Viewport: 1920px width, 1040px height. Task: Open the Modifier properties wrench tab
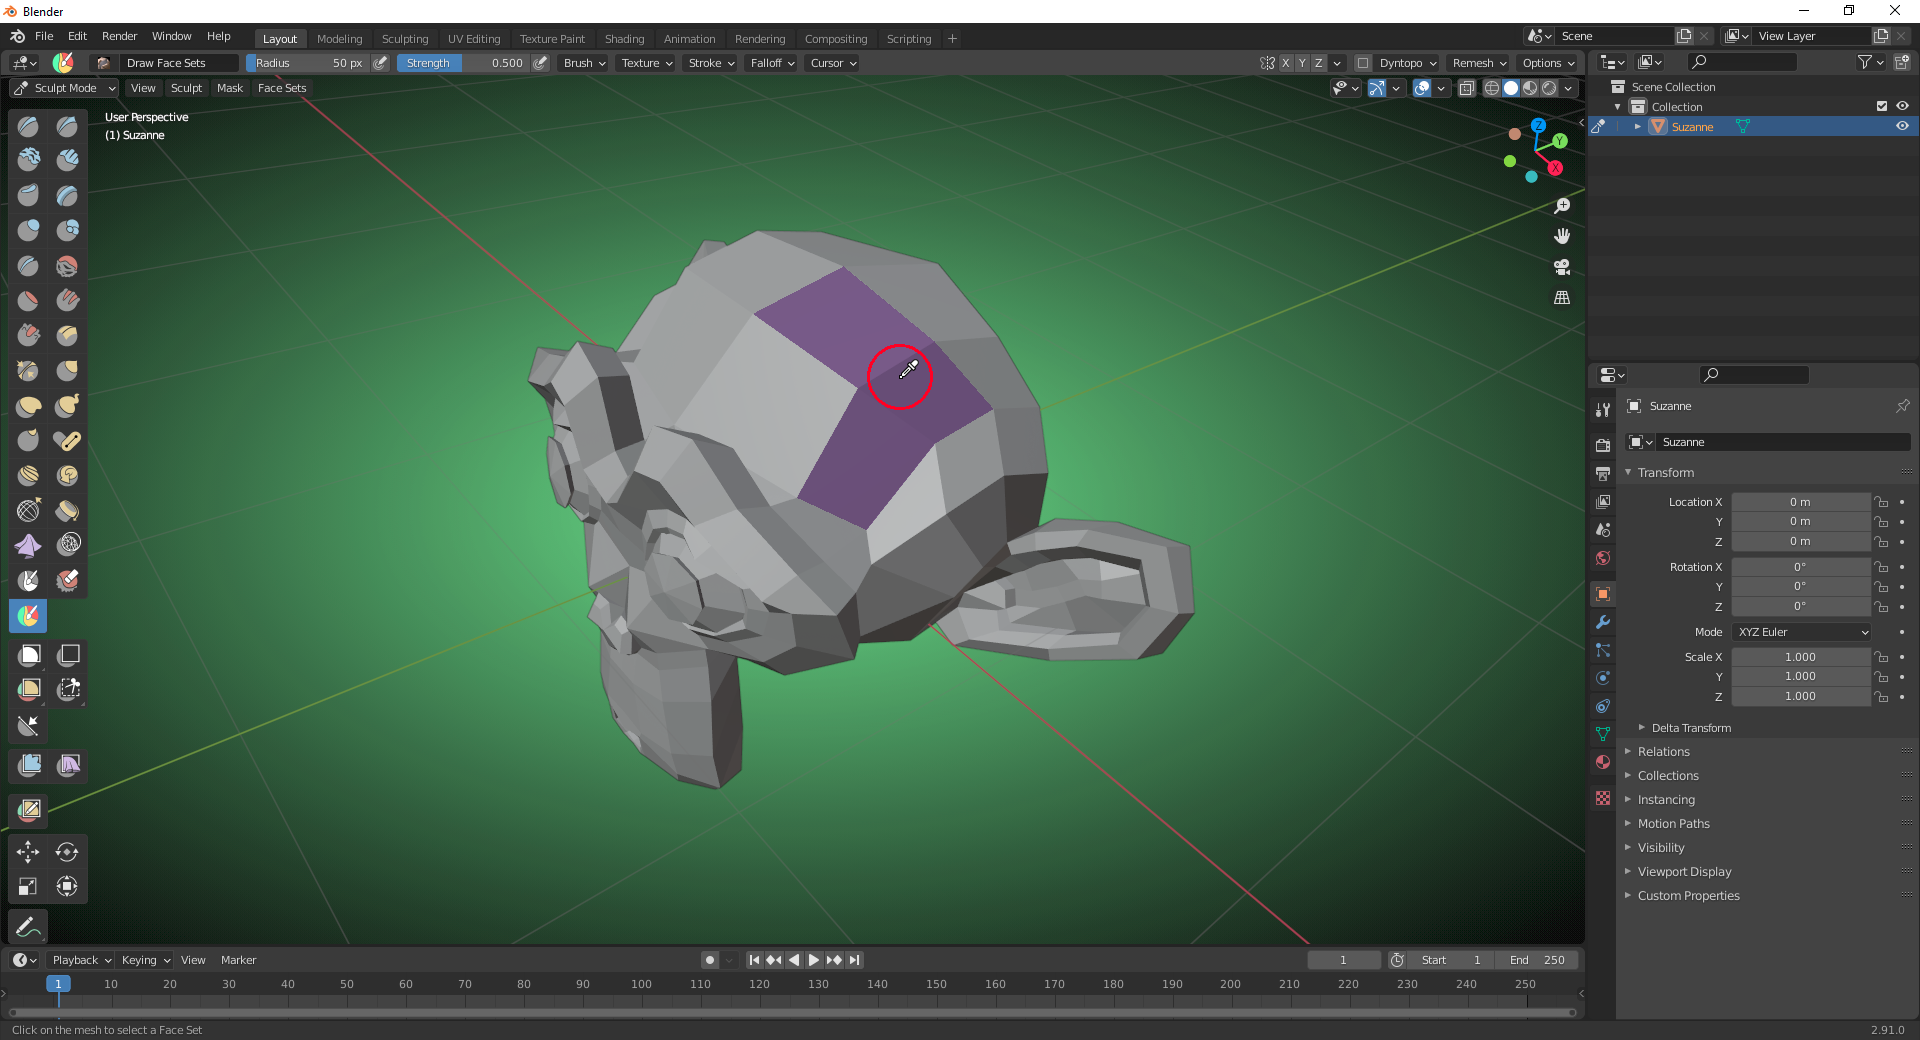[1602, 622]
